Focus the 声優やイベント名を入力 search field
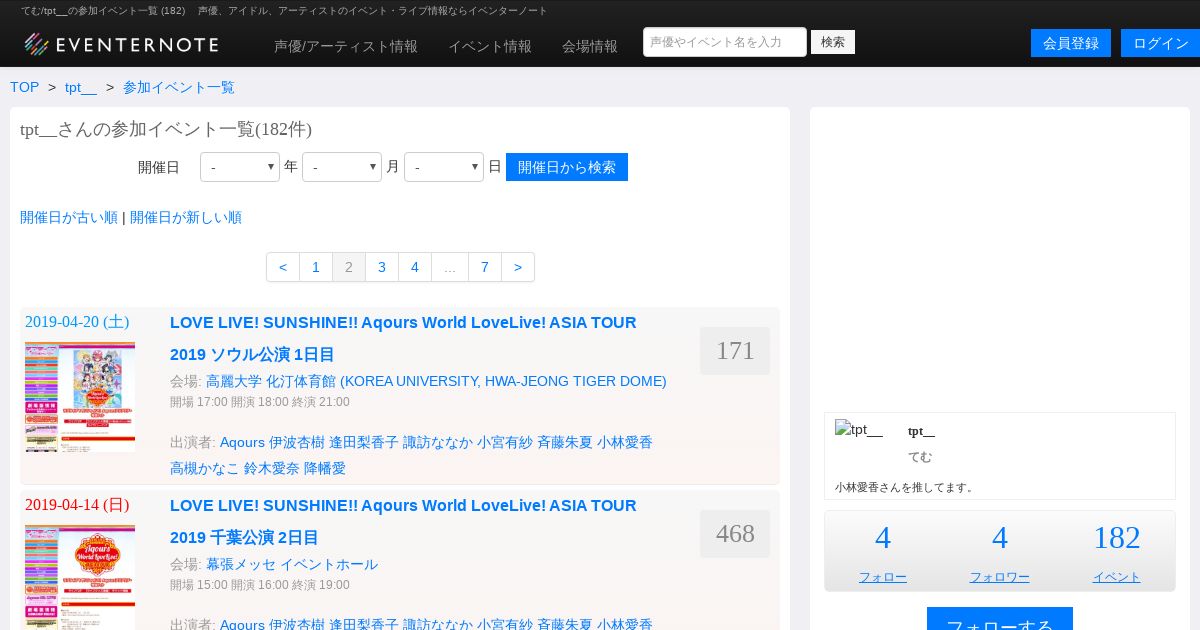Image resolution: width=1200 pixels, height=630 pixels. (x=725, y=42)
